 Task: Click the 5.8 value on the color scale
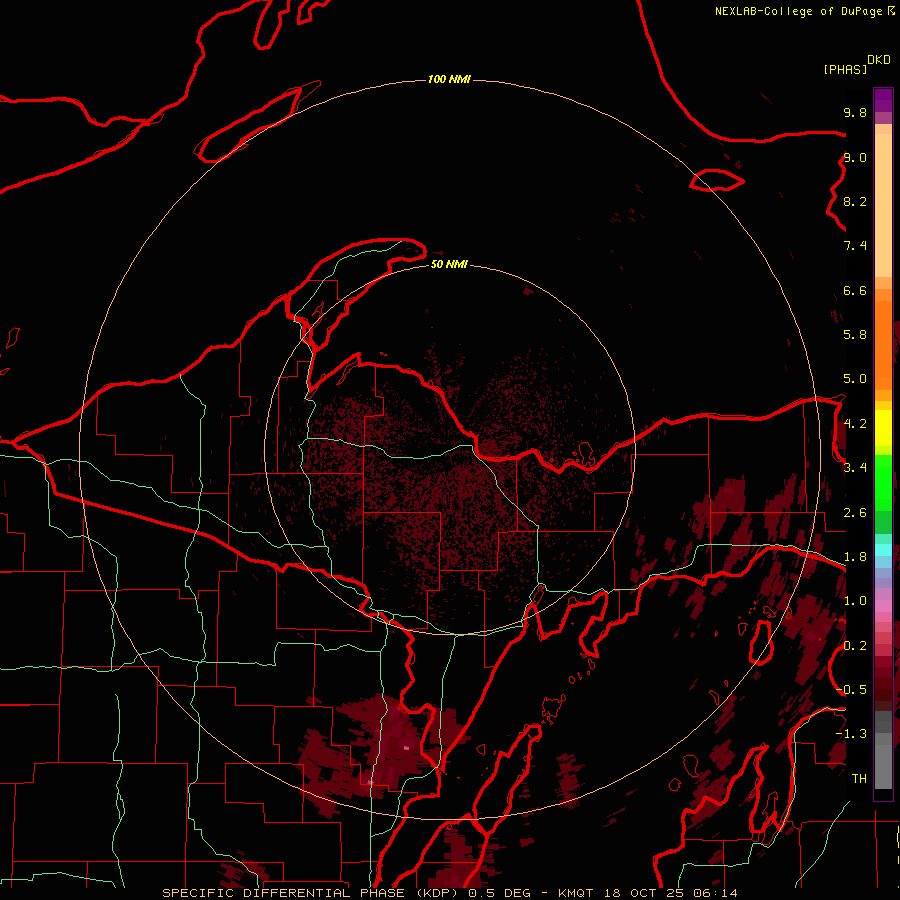pyautogui.click(x=855, y=335)
